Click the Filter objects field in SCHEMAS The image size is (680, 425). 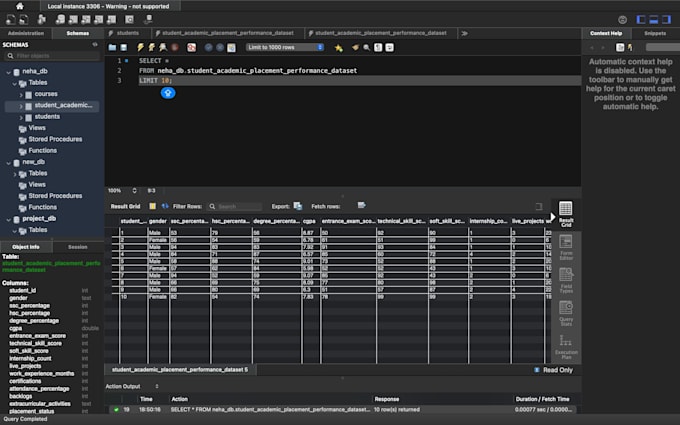coord(52,56)
